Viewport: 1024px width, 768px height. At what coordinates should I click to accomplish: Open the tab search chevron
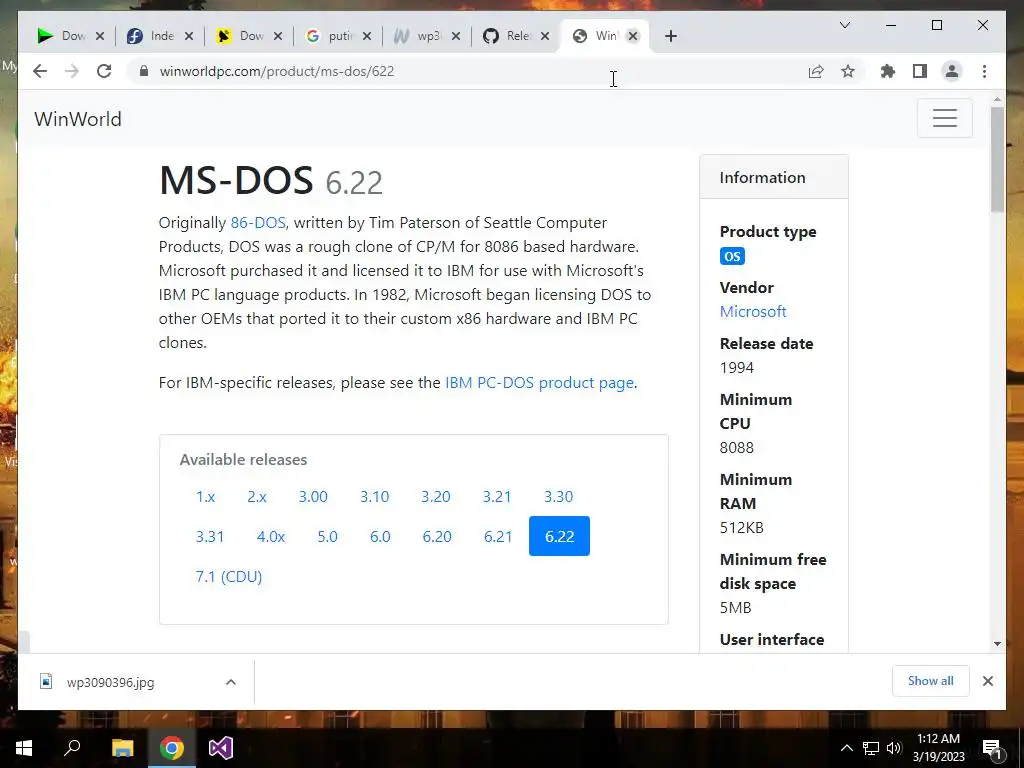pyautogui.click(x=844, y=25)
